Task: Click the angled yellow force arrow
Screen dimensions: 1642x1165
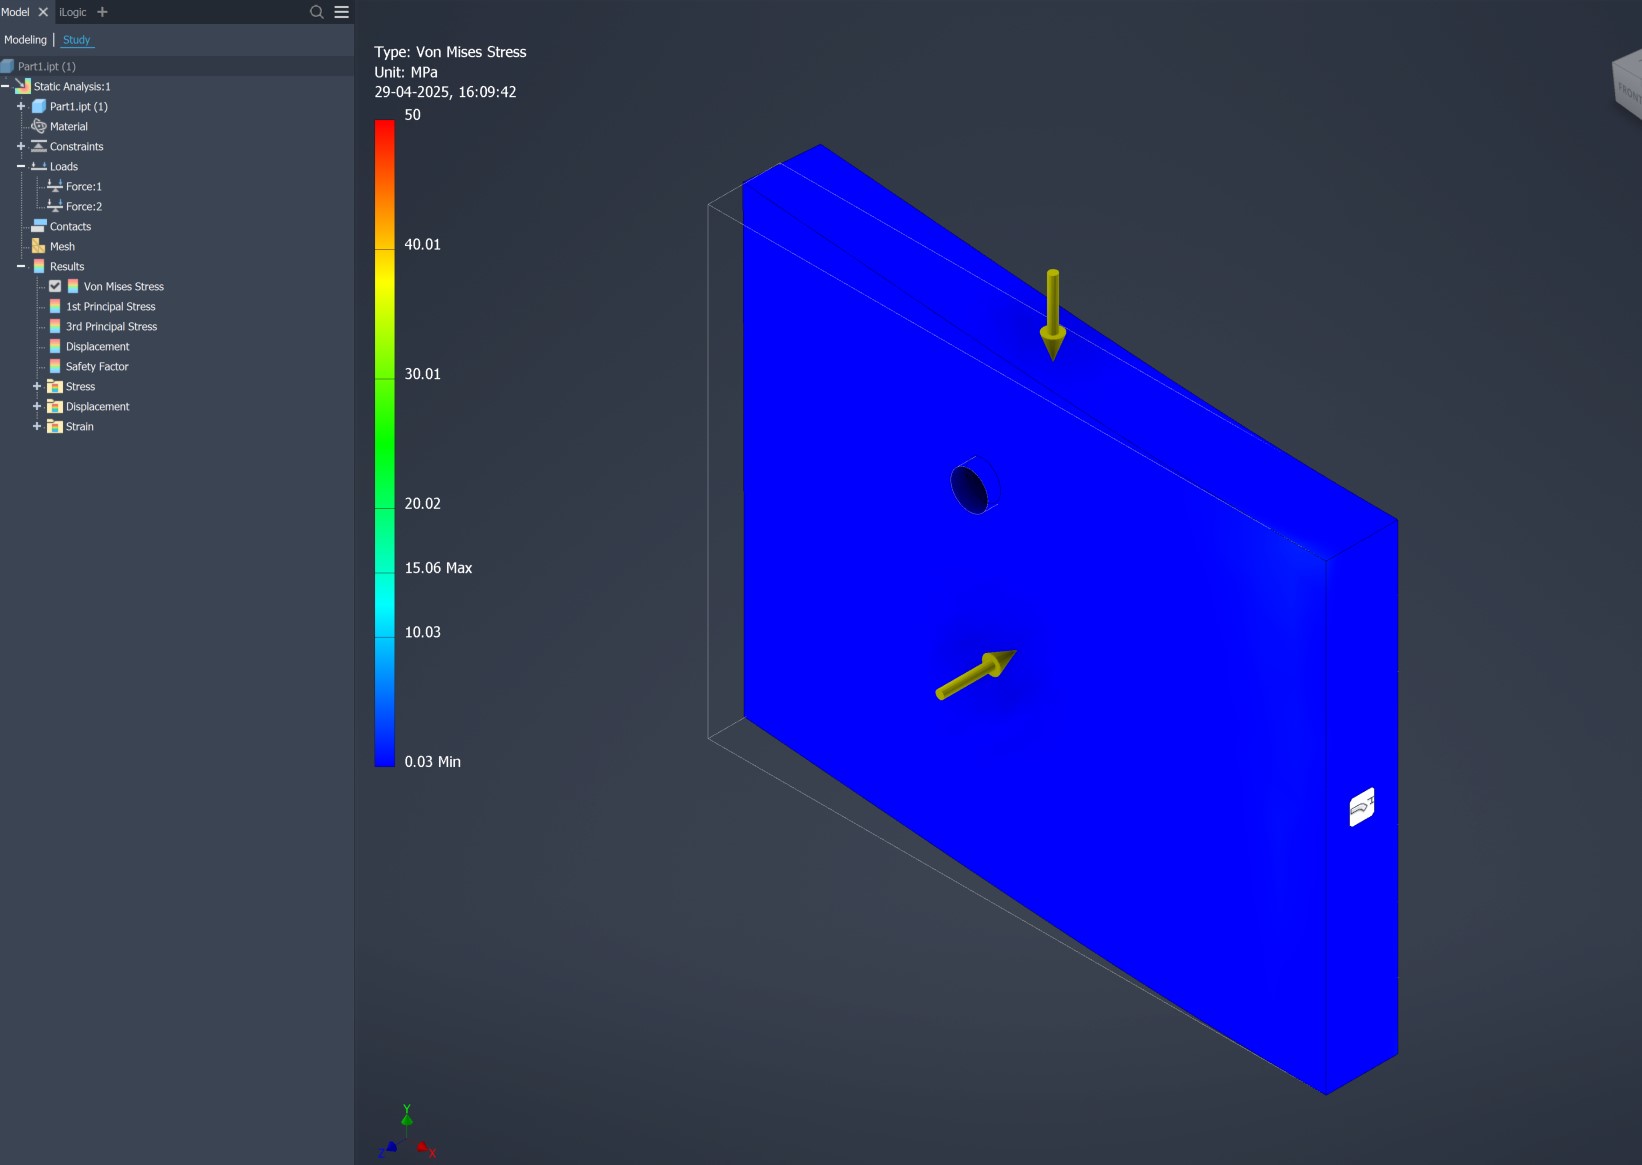Action: pos(976,674)
